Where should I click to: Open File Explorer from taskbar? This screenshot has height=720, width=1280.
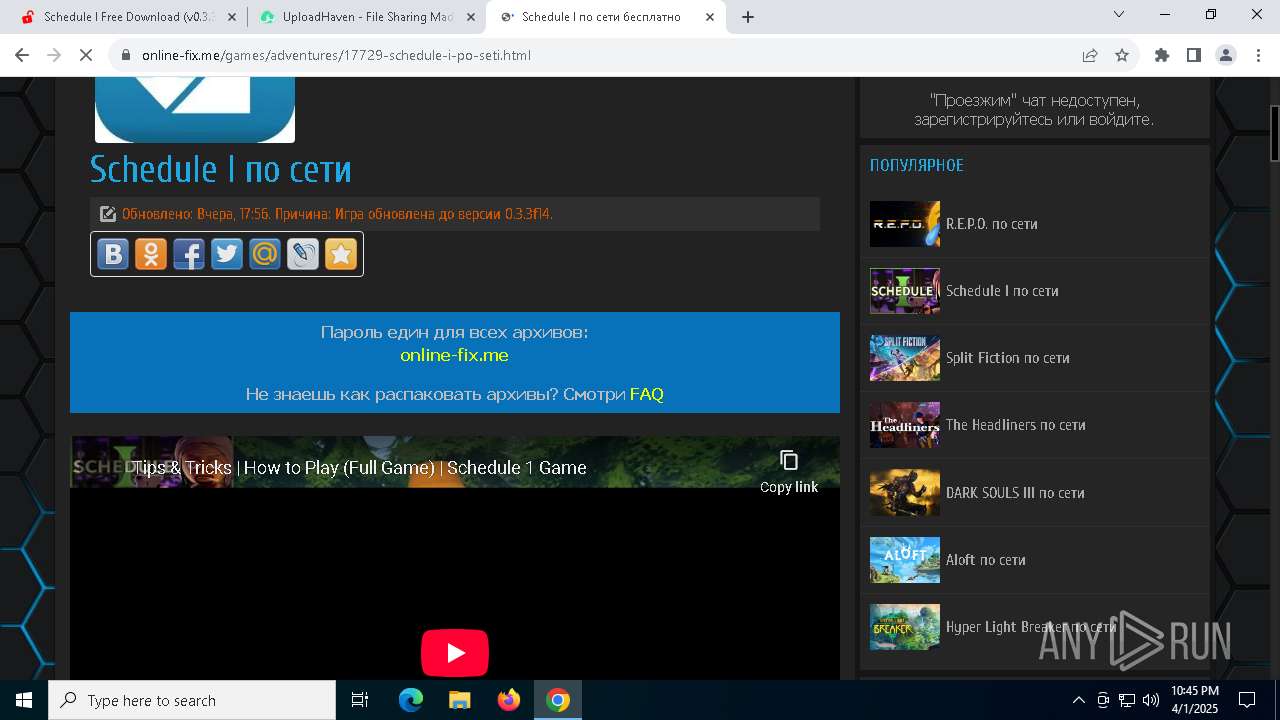(x=460, y=700)
